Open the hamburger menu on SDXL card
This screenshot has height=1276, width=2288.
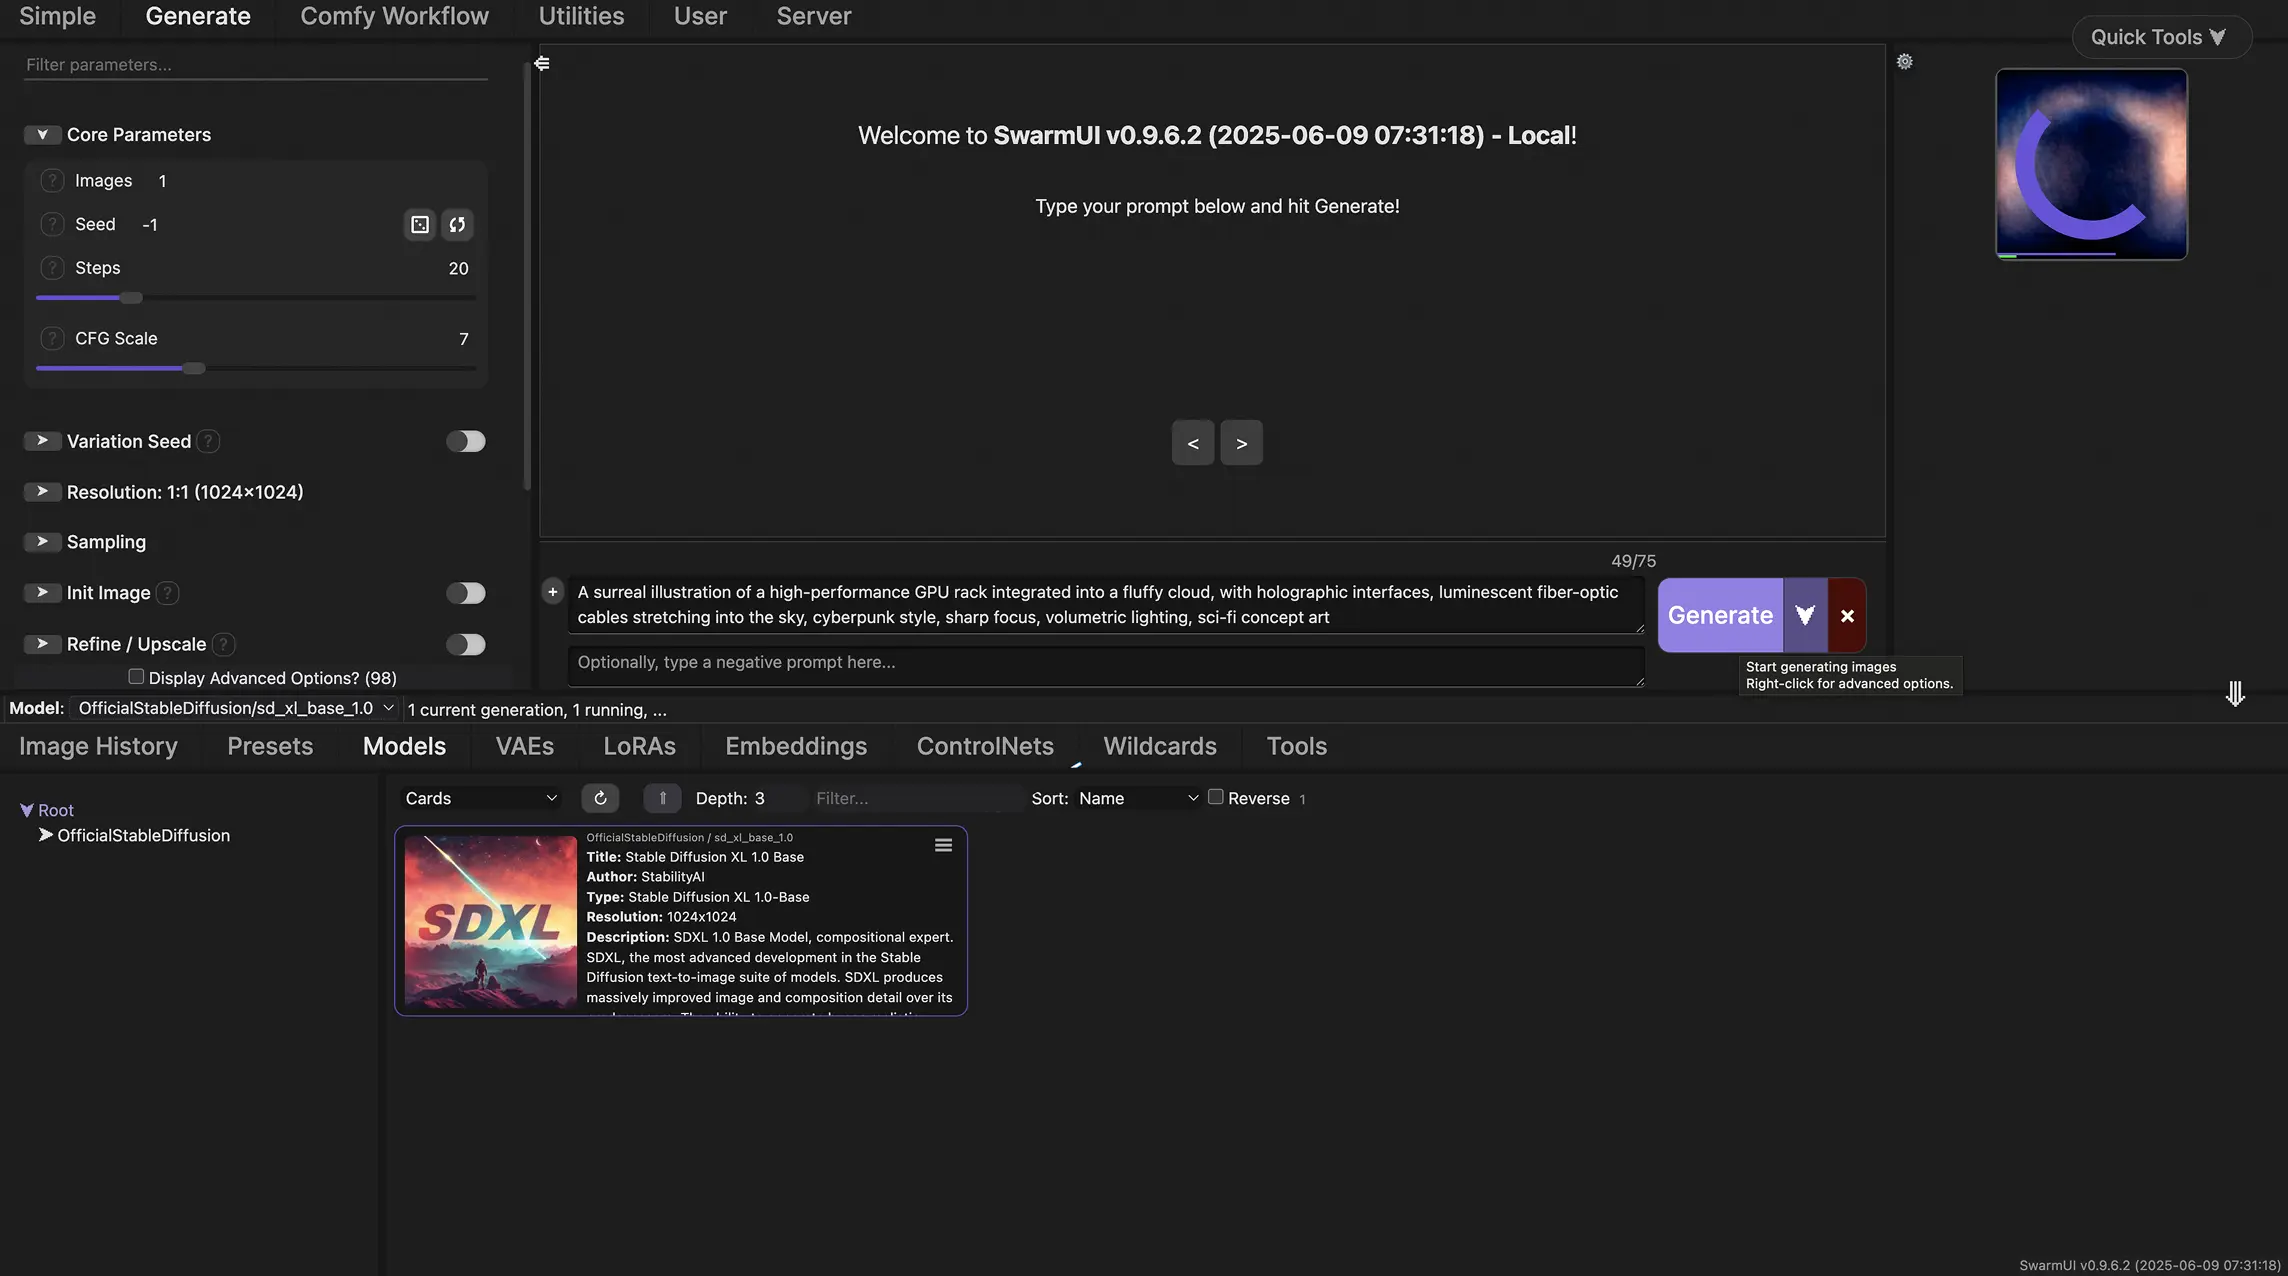tap(942, 846)
